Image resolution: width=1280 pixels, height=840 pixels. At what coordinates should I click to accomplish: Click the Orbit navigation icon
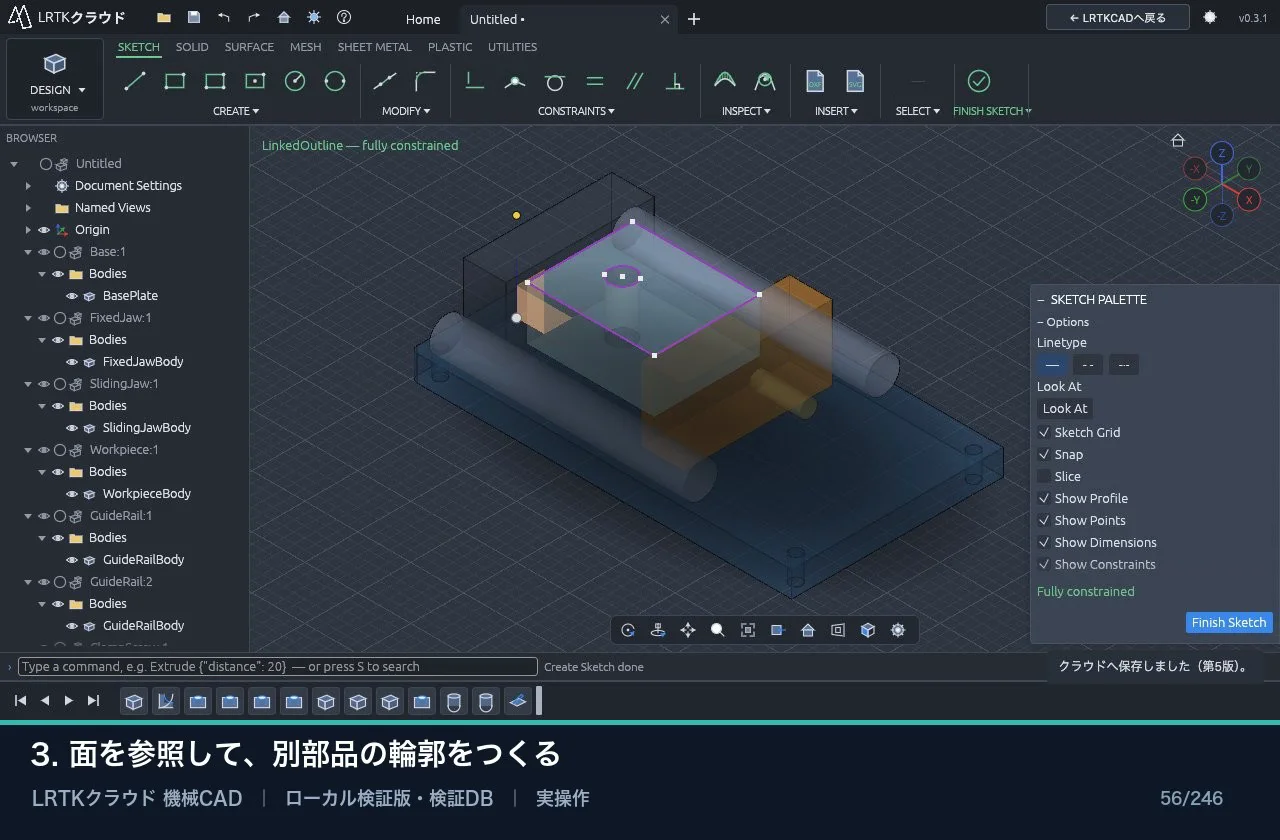(x=628, y=630)
